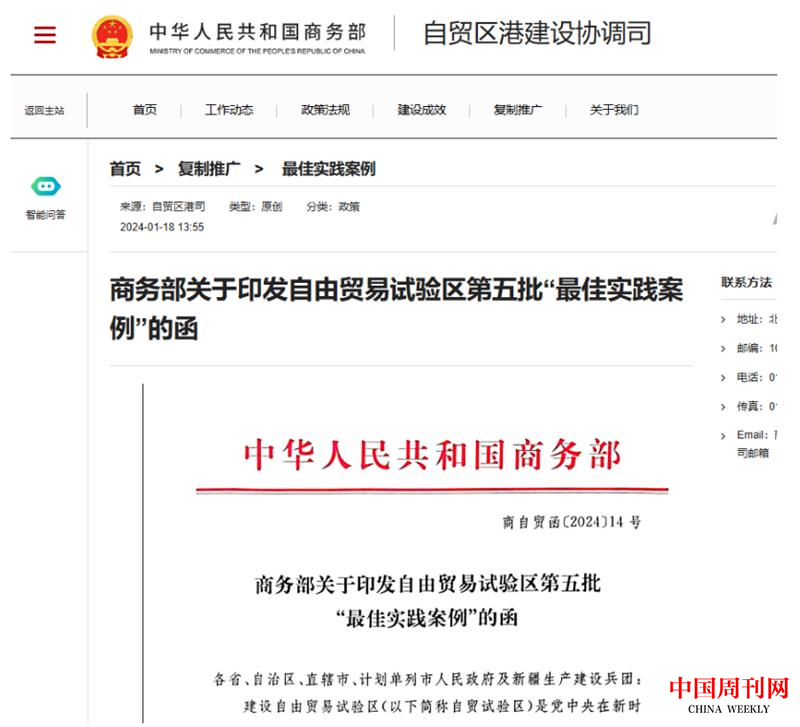The image size is (800, 727).
Task: Click the chevron beside Email
Action: pyautogui.click(x=724, y=435)
